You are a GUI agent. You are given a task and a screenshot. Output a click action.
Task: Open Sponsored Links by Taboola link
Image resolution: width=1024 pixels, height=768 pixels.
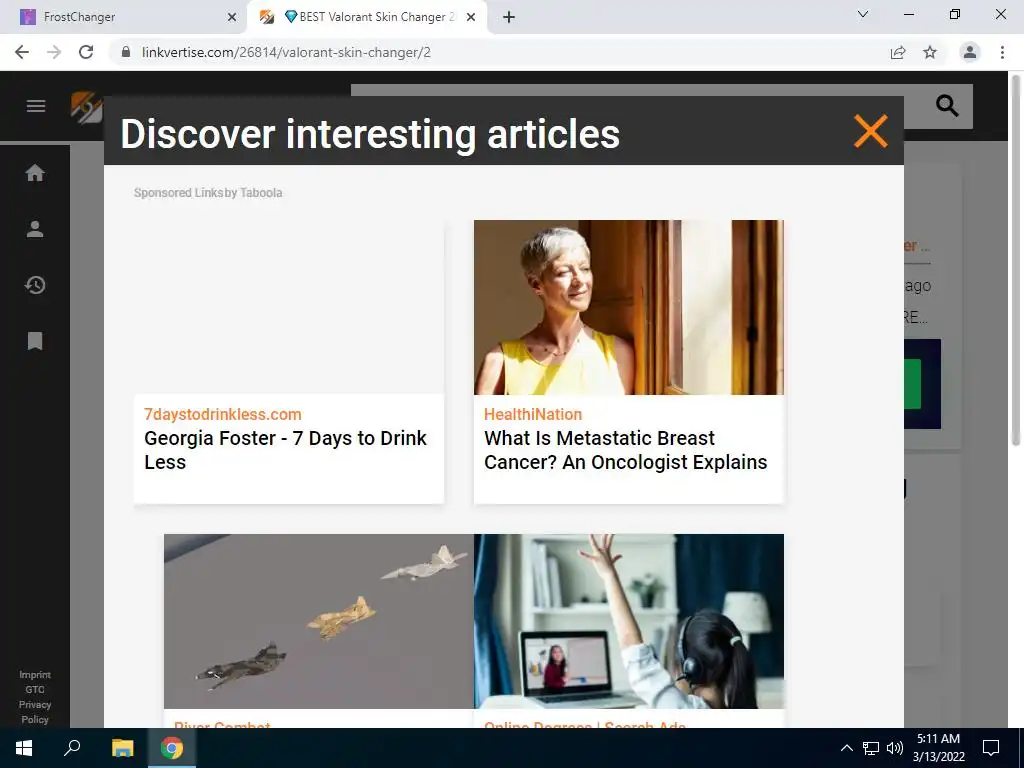[x=208, y=193]
